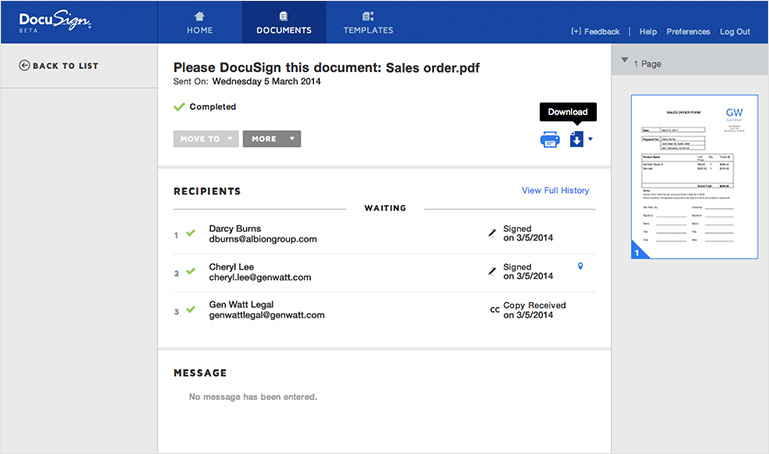Click the Completed status text
769x454 pixels.
pos(213,107)
